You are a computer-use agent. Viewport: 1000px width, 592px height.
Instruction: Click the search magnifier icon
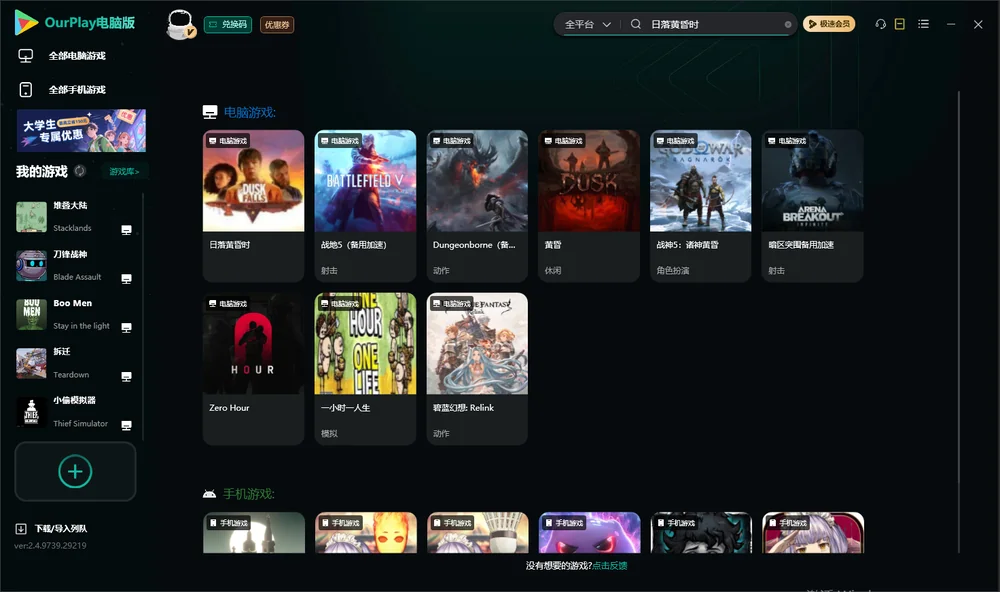tap(636, 24)
